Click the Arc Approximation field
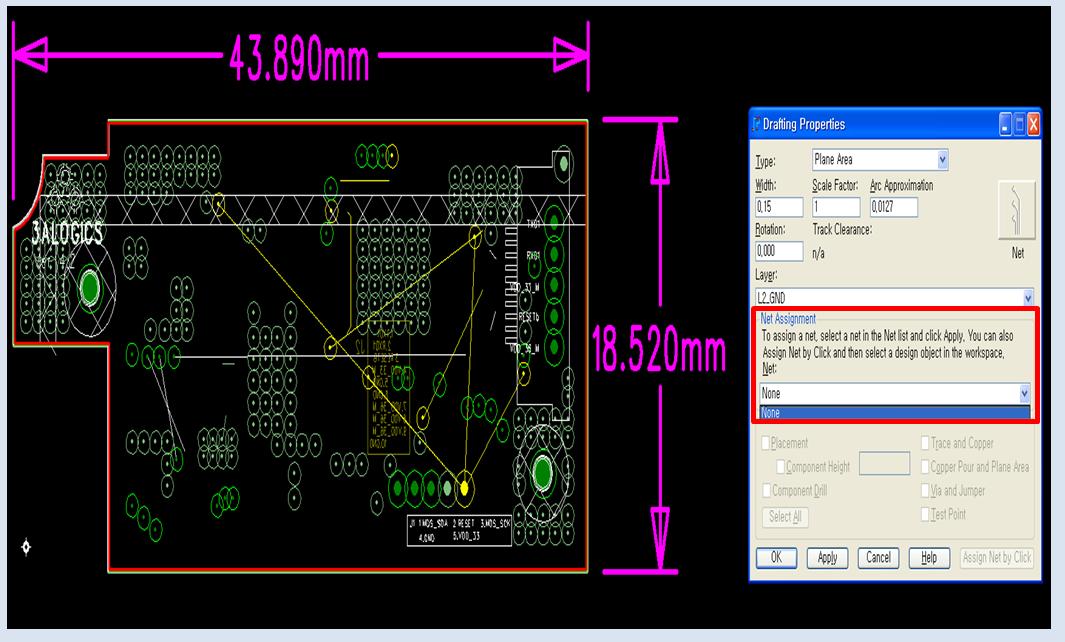This screenshot has height=642, width=1065. tap(893, 207)
